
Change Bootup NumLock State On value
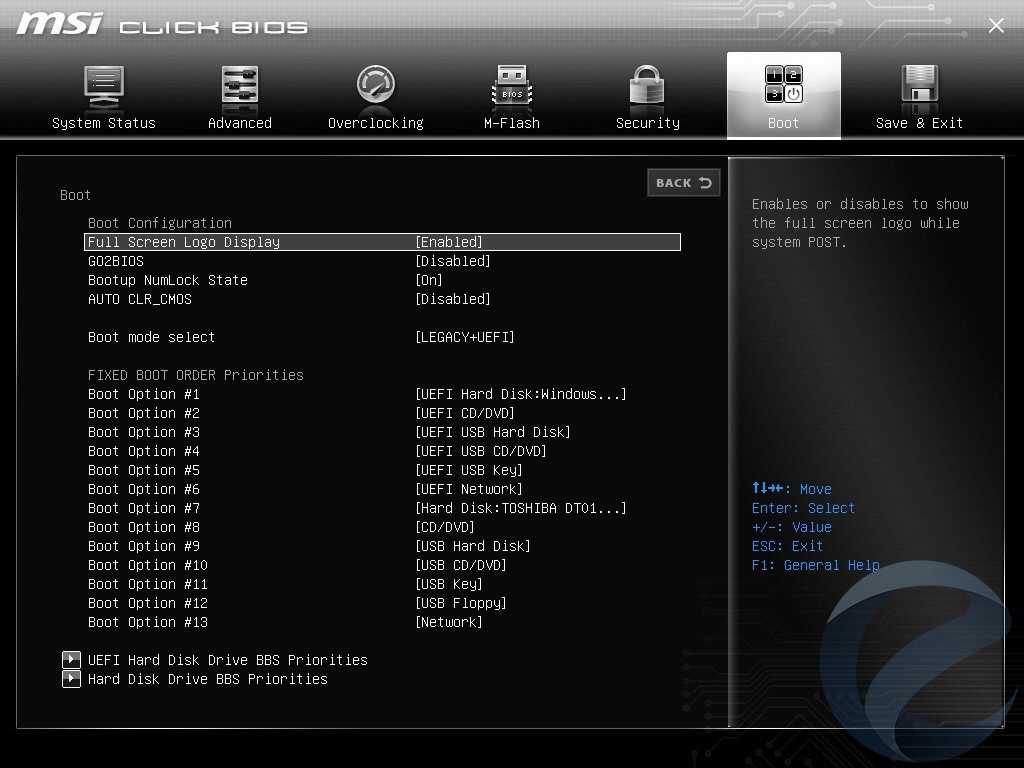coord(429,280)
